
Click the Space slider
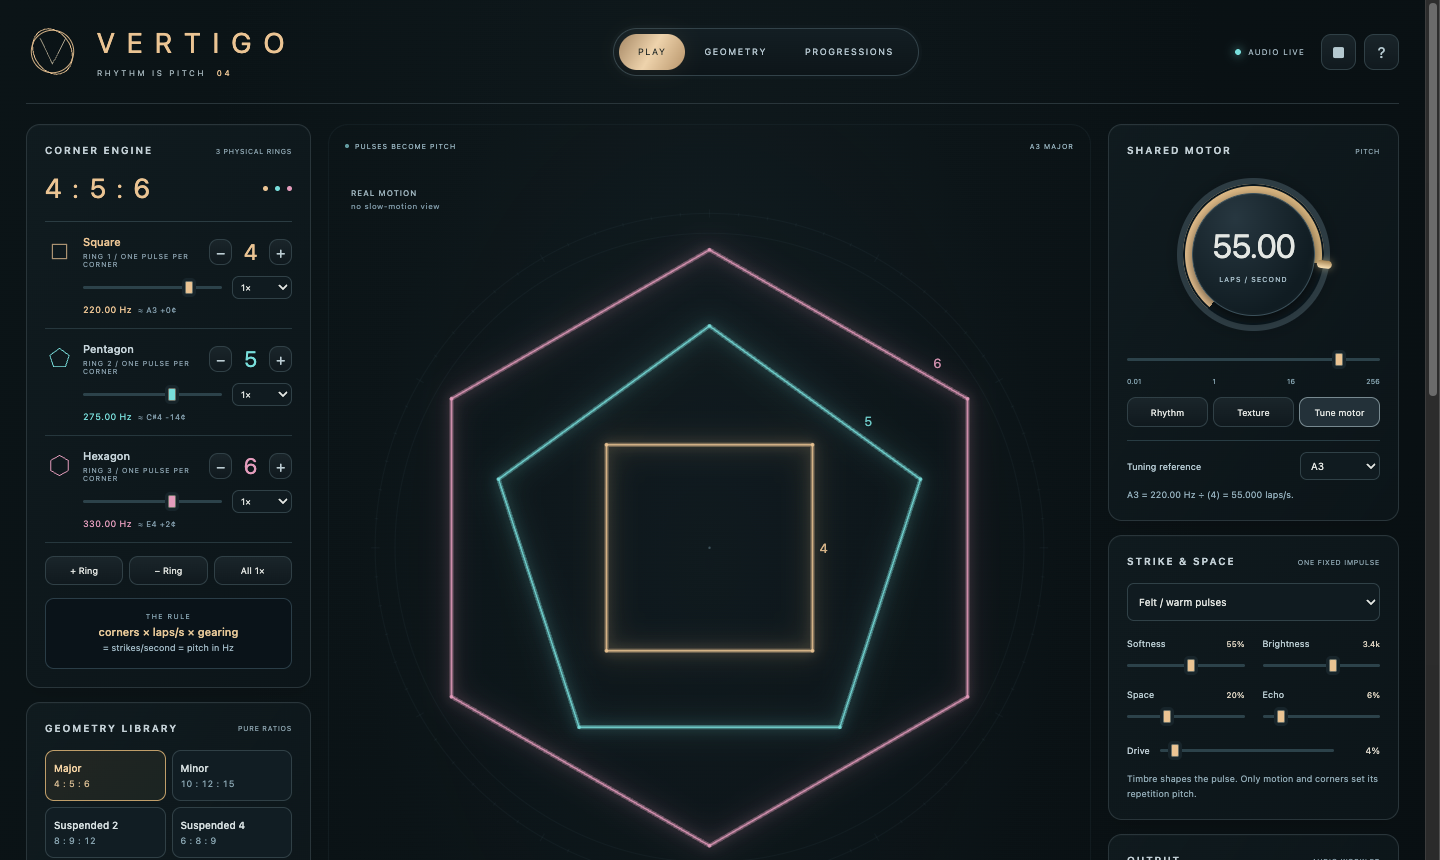pos(1185,716)
